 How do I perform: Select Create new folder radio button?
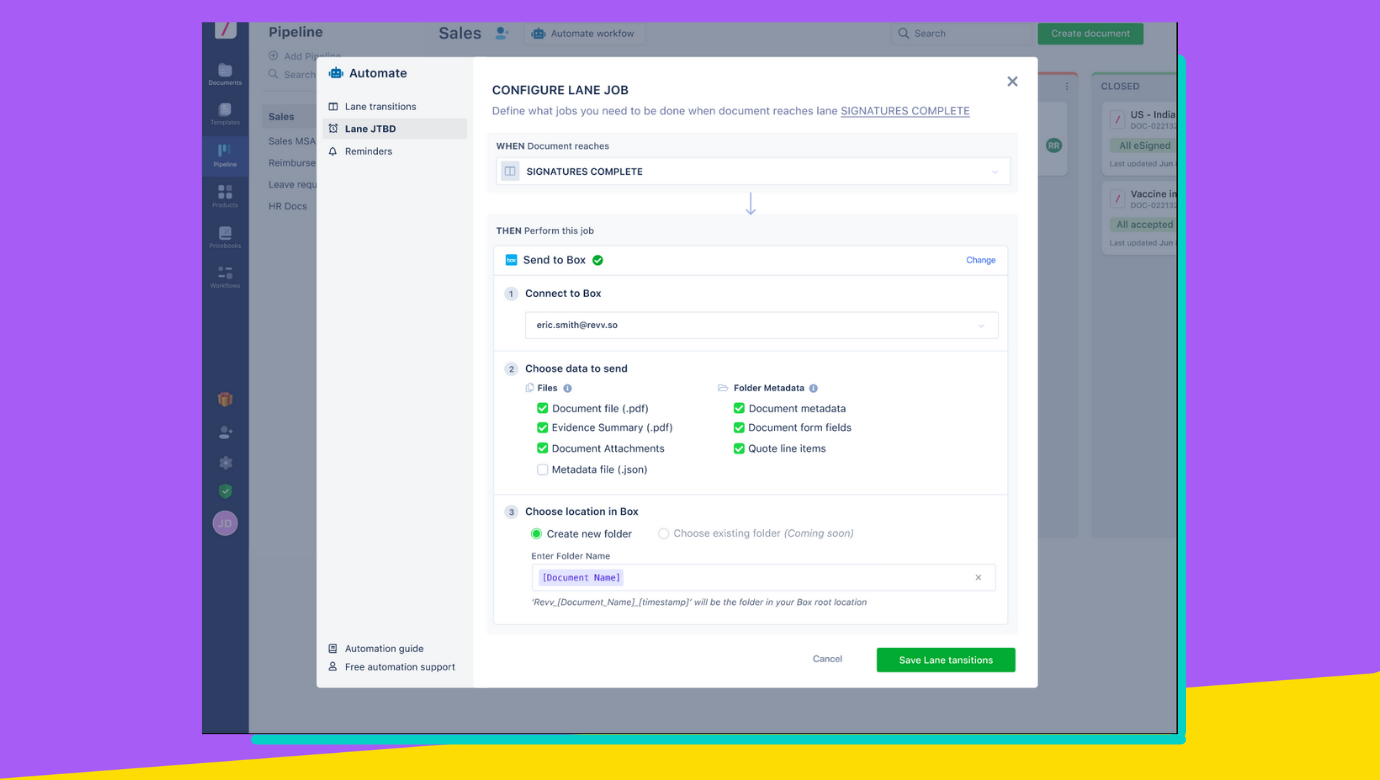coord(537,534)
